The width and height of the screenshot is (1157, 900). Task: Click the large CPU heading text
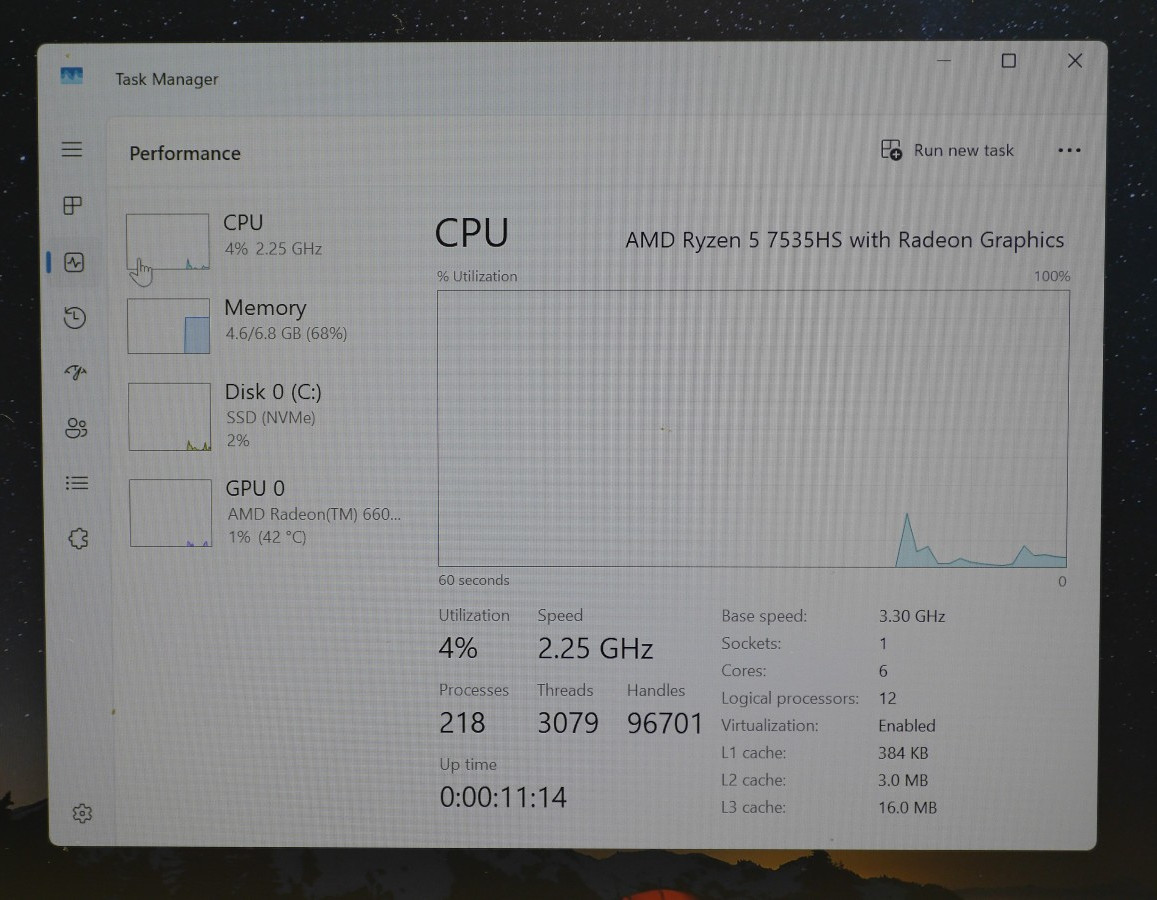click(472, 232)
